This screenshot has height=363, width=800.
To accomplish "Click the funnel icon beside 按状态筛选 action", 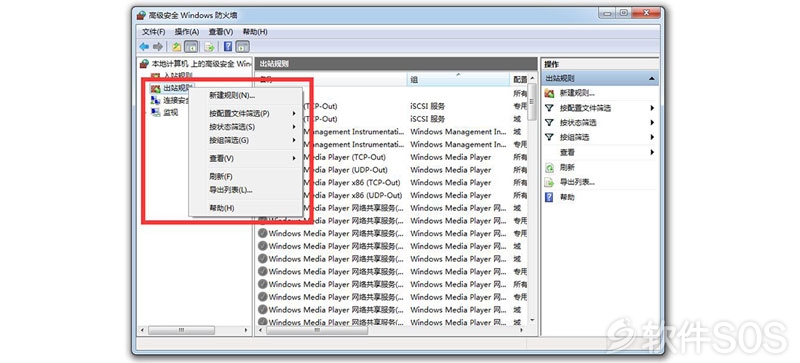I will (x=549, y=123).
